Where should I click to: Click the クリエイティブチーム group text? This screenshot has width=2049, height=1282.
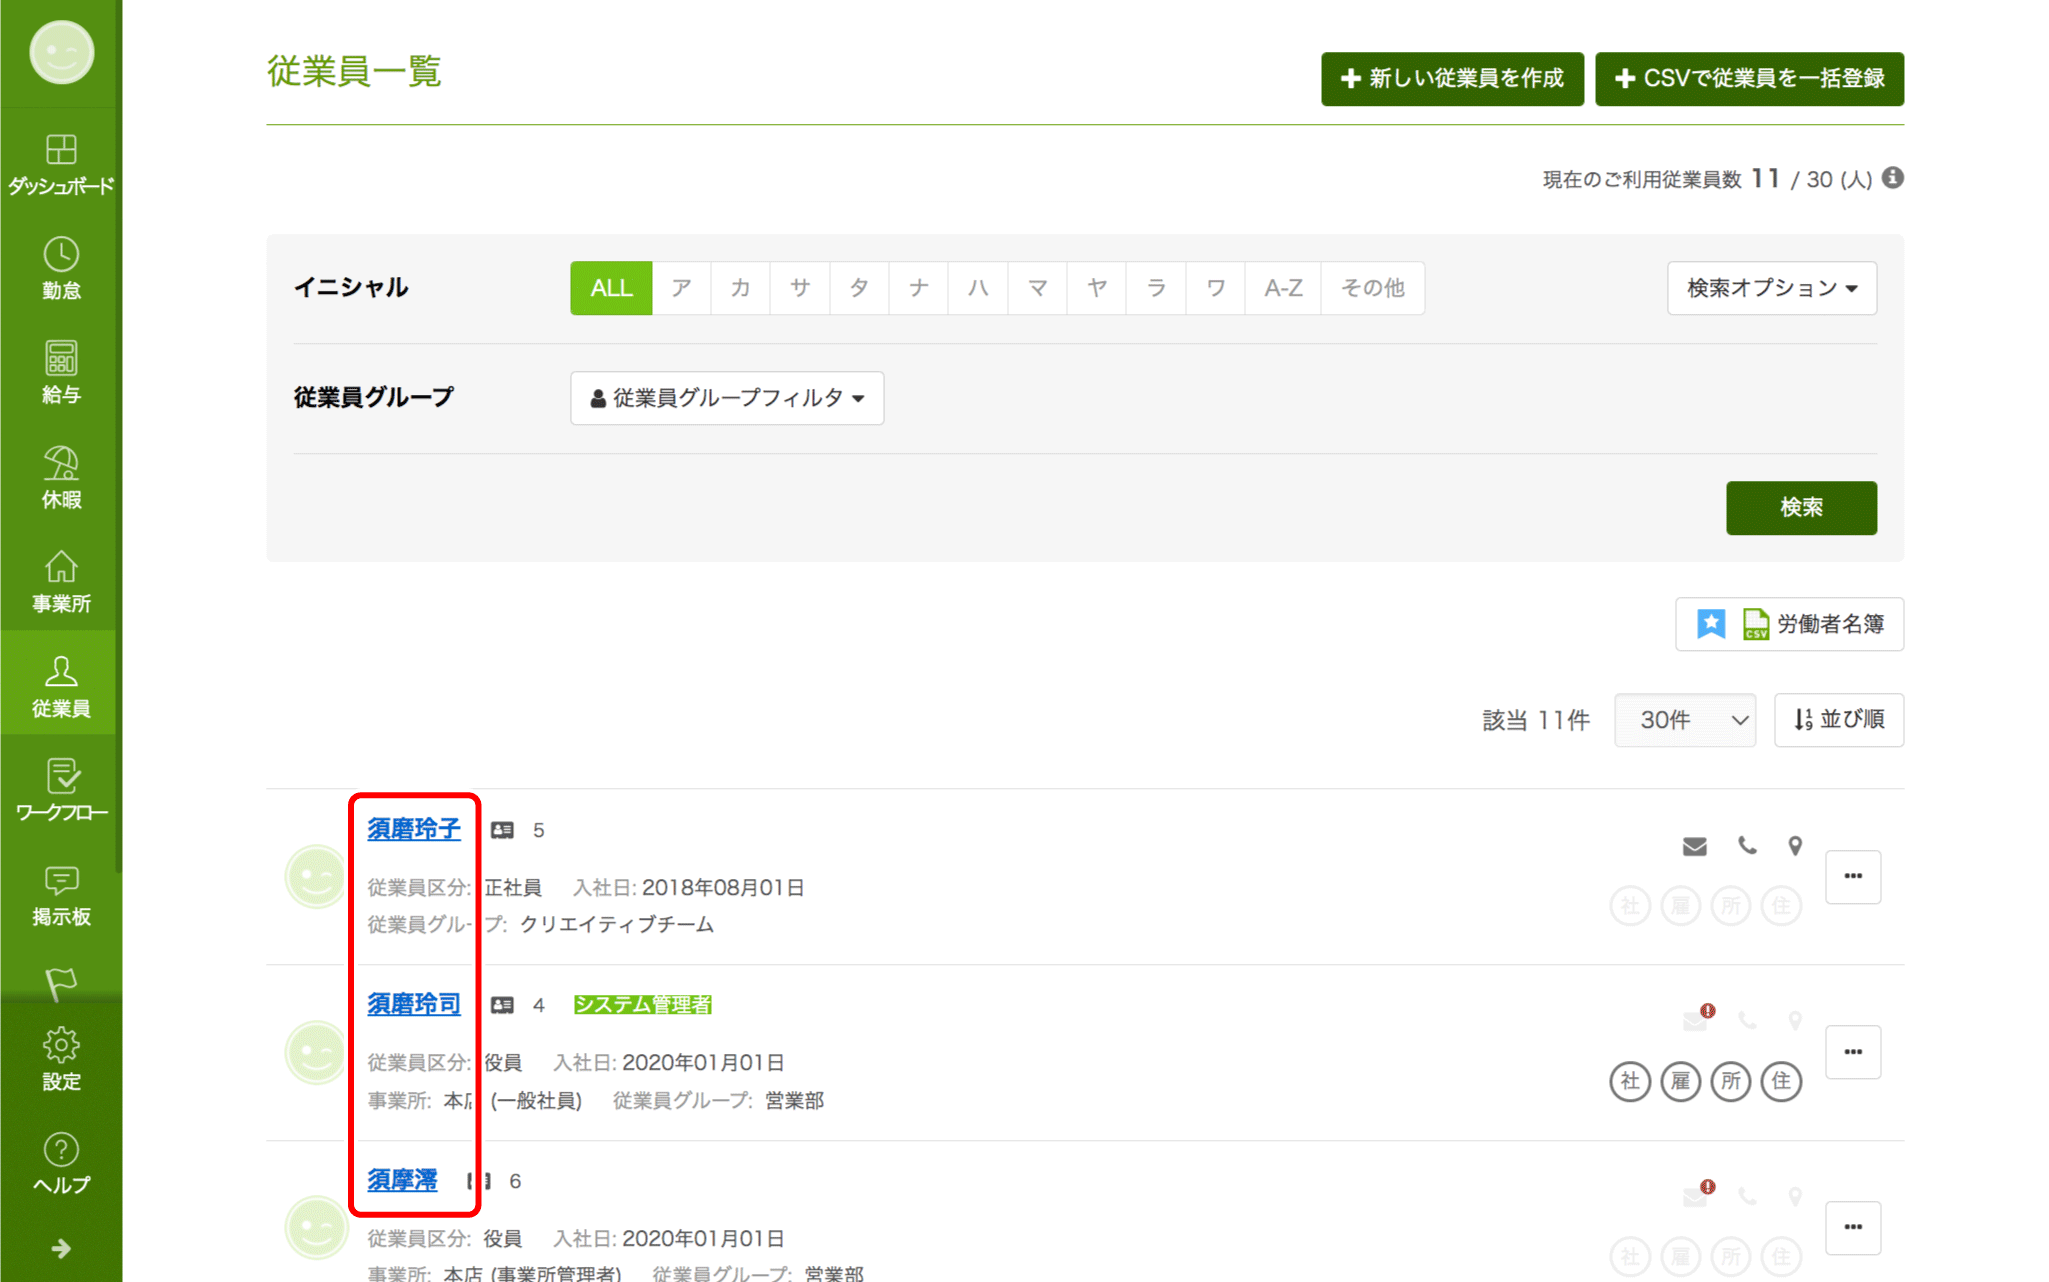point(616,924)
